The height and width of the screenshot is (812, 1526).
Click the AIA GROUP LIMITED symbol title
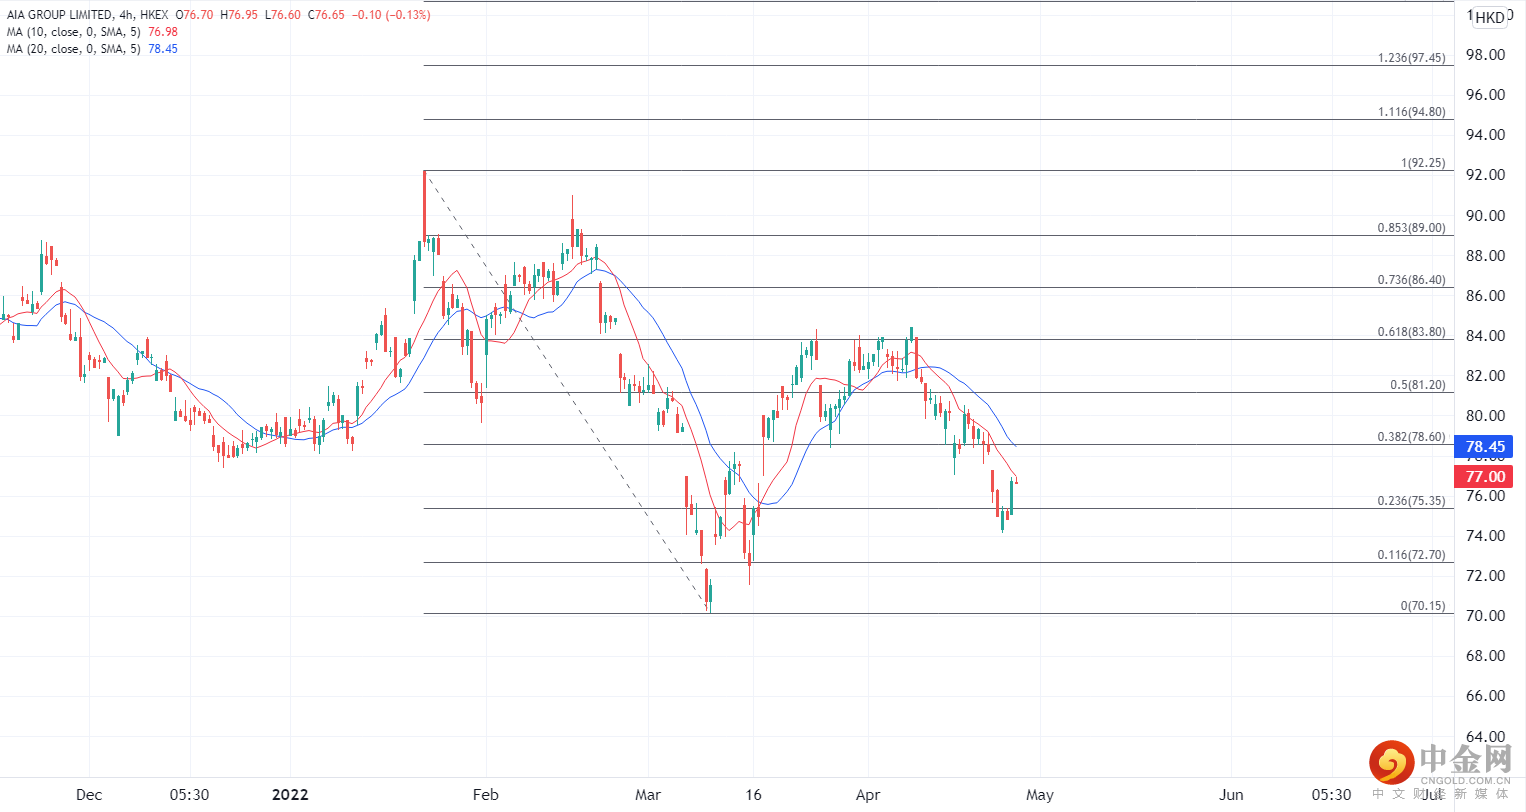pos(59,15)
